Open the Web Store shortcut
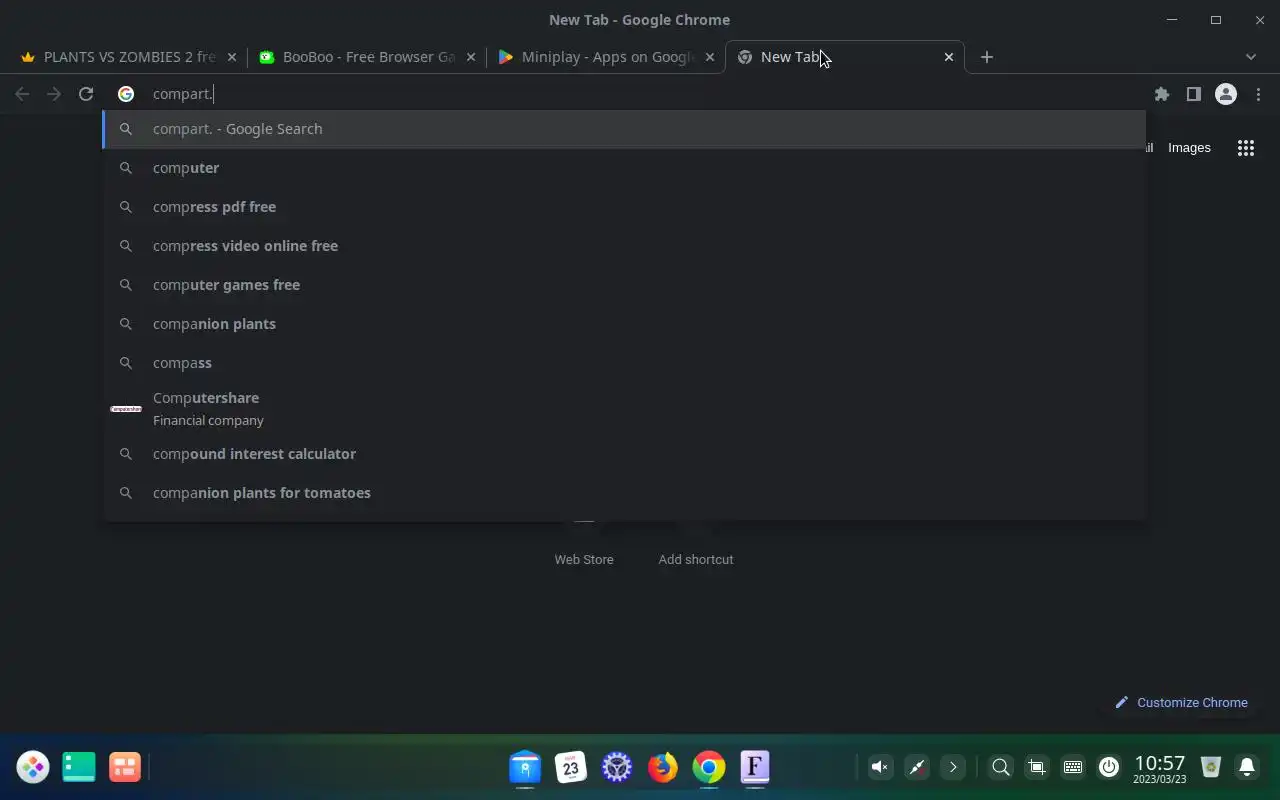Image resolution: width=1280 pixels, height=800 pixels. (584, 559)
